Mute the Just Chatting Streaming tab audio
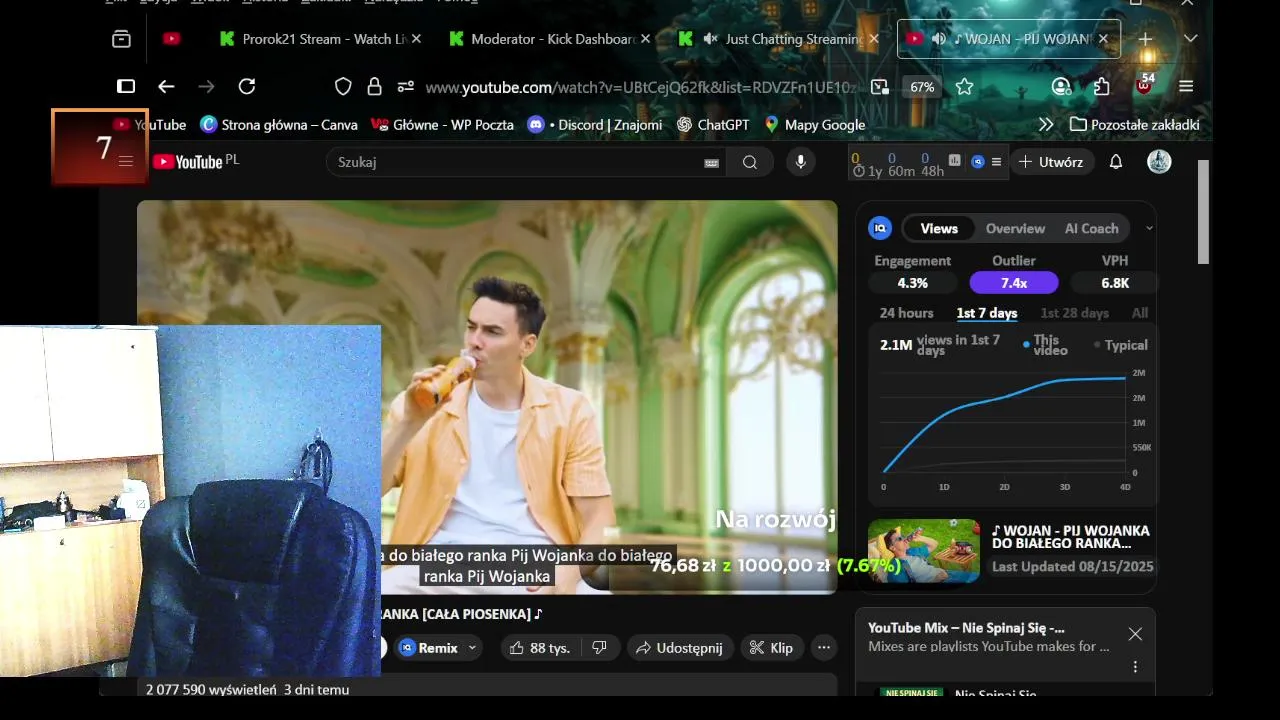Image resolution: width=1280 pixels, height=720 pixels. pyautogui.click(x=710, y=39)
